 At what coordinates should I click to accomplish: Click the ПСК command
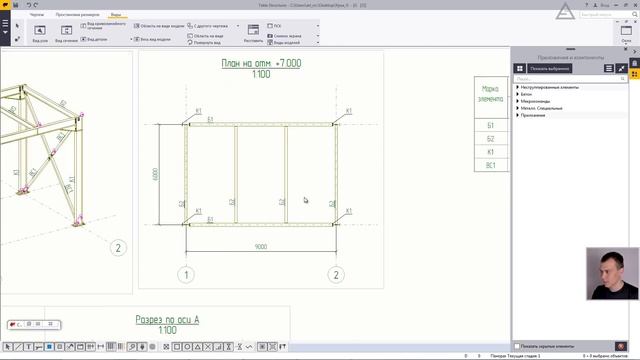coord(274,26)
